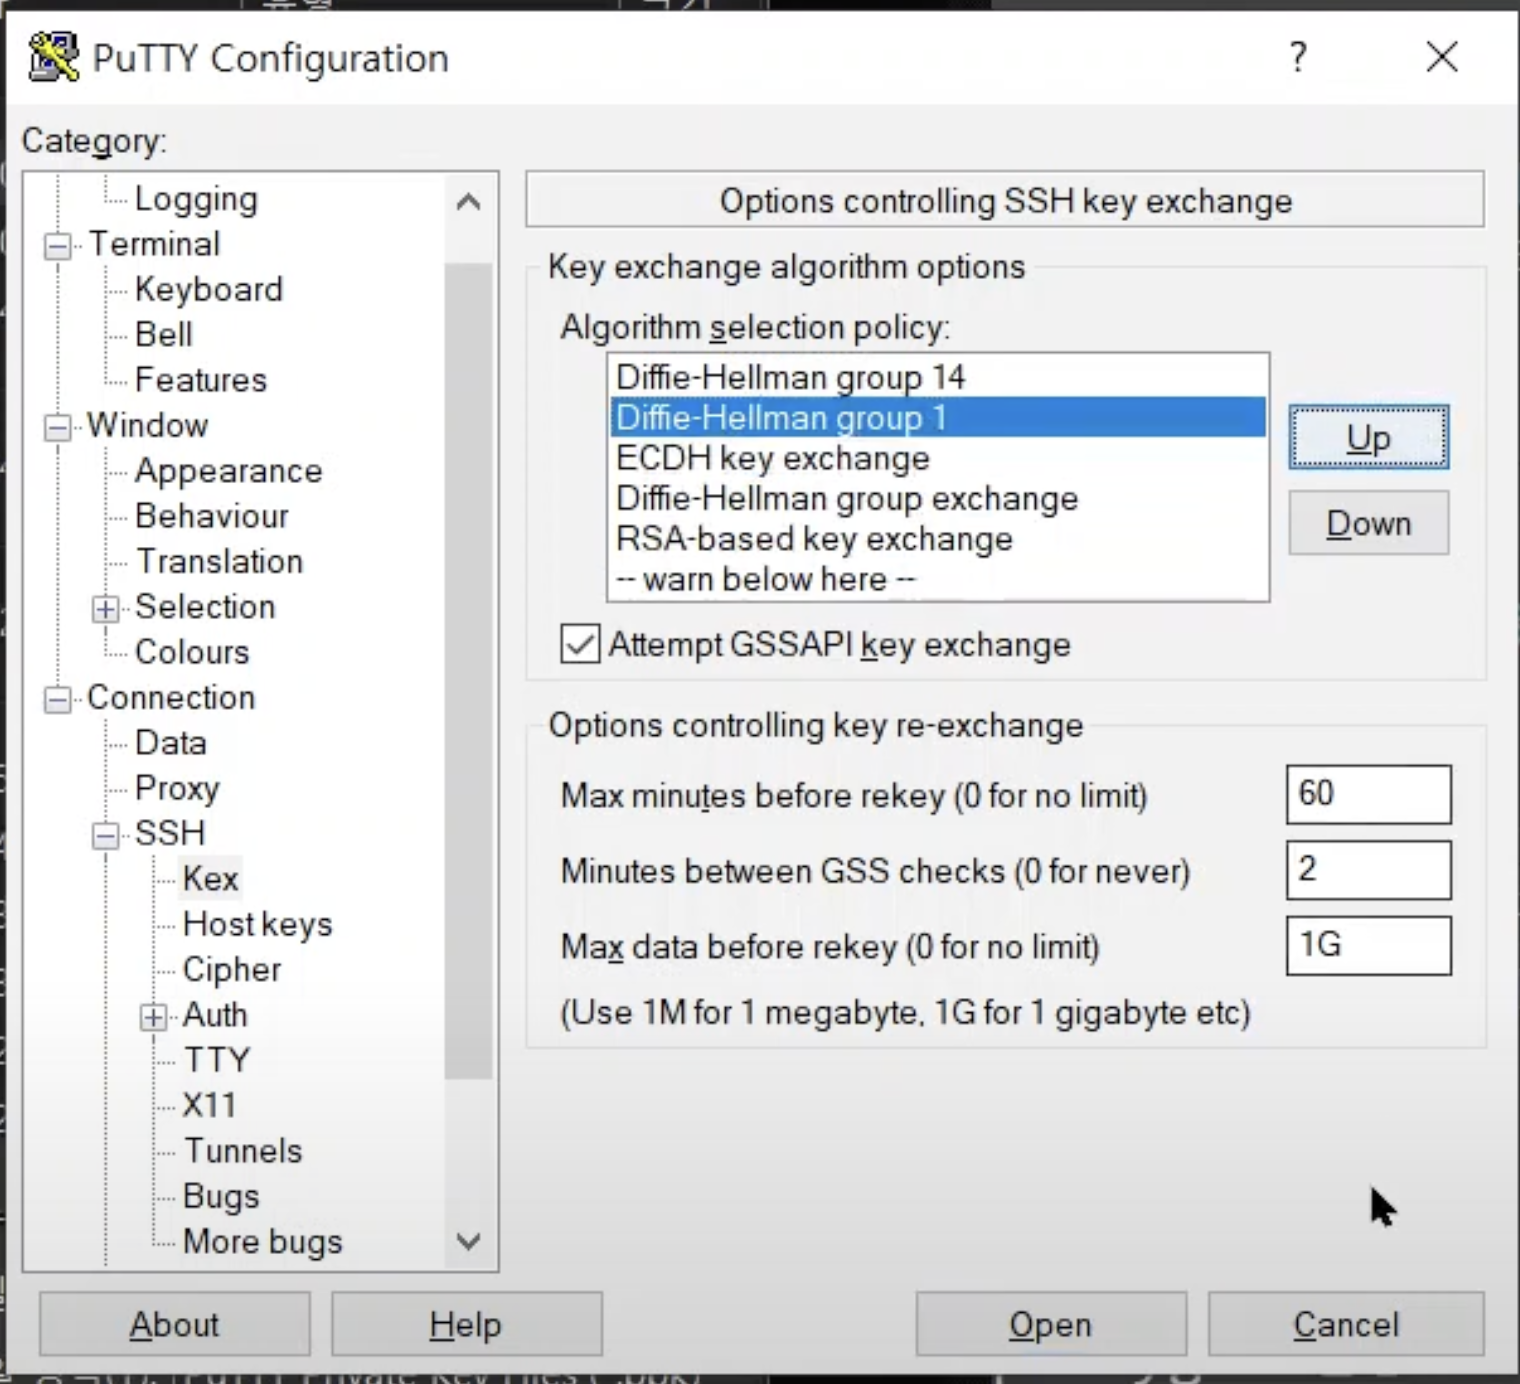This screenshot has height=1384, width=1520.
Task: Move selected algorithm Down
Action: (x=1368, y=523)
